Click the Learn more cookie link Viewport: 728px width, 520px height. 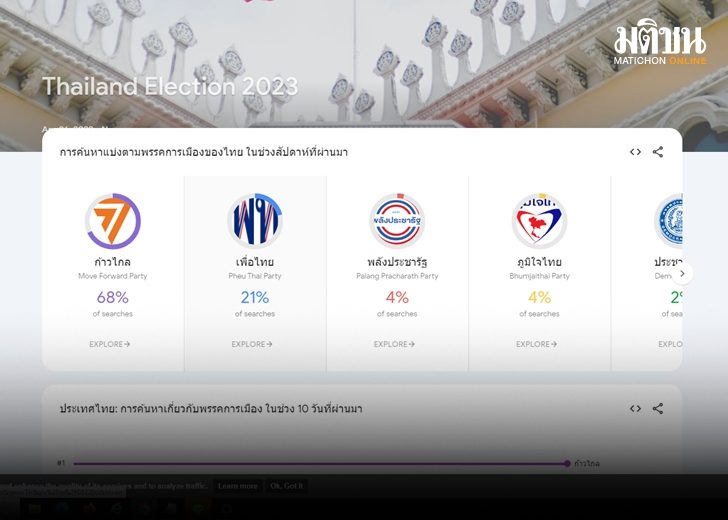point(238,486)
